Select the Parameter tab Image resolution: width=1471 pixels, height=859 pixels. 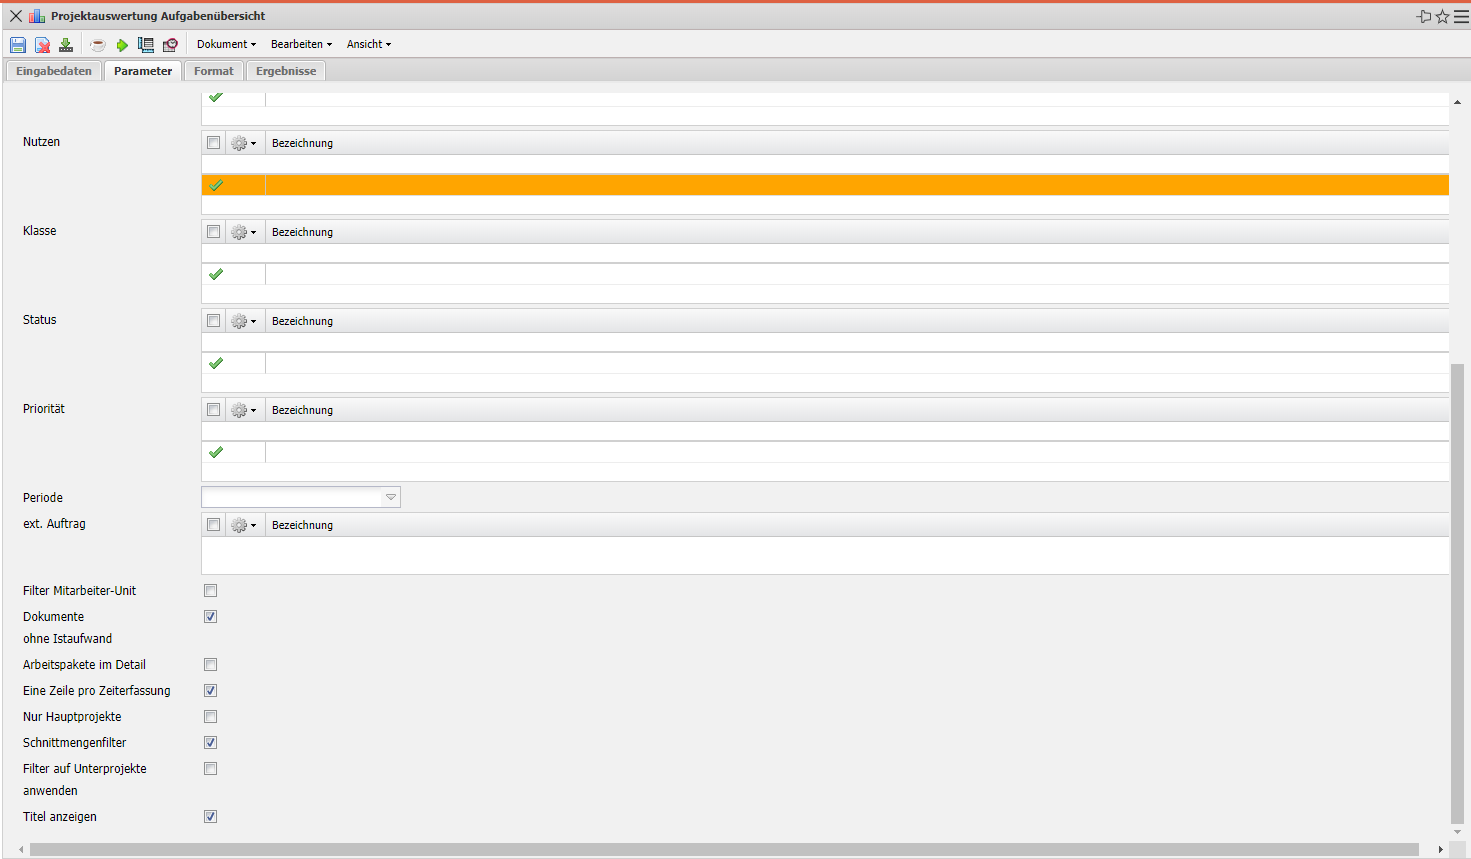143,71
